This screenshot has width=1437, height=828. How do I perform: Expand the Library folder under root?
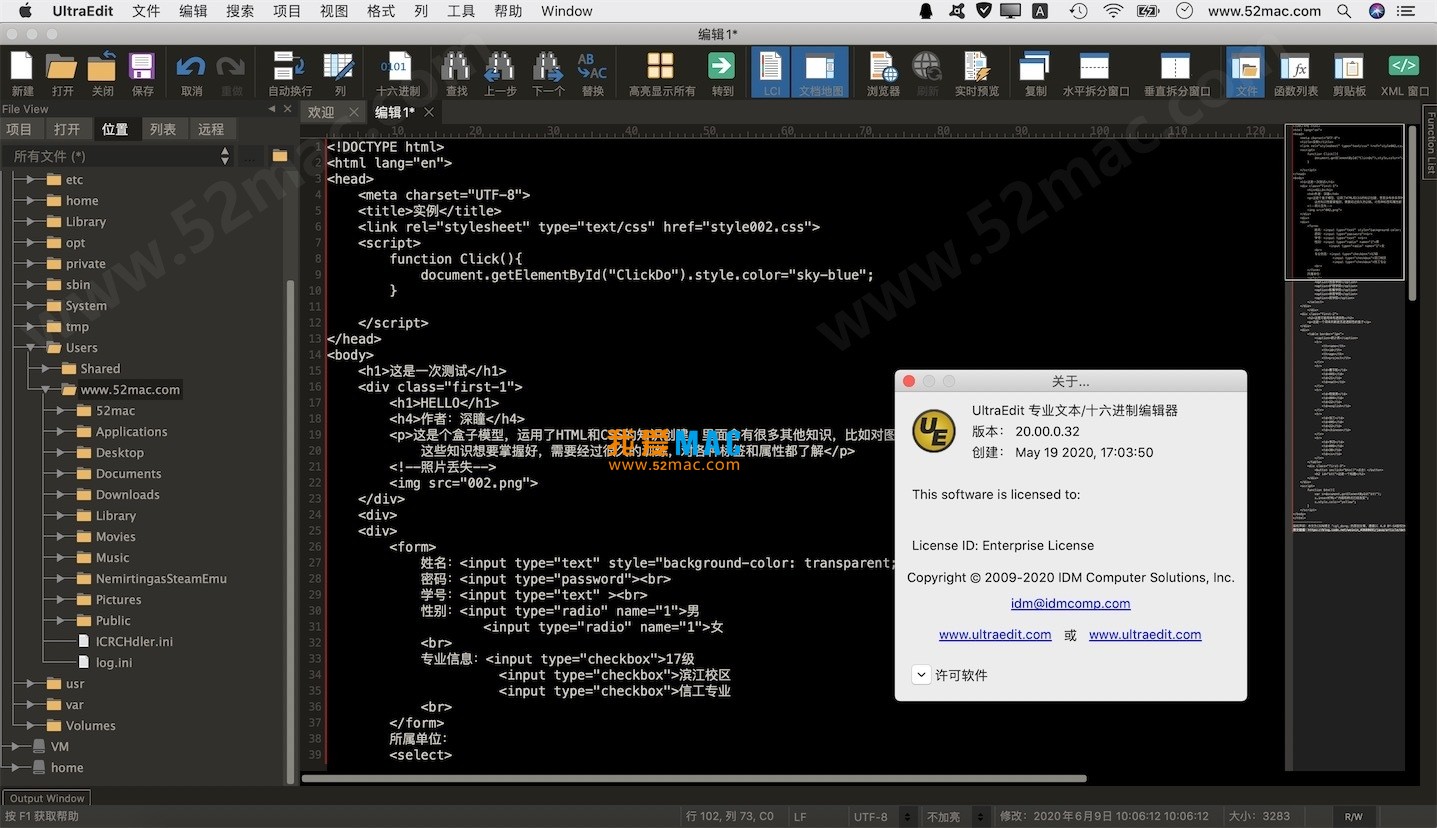point(31,222)
